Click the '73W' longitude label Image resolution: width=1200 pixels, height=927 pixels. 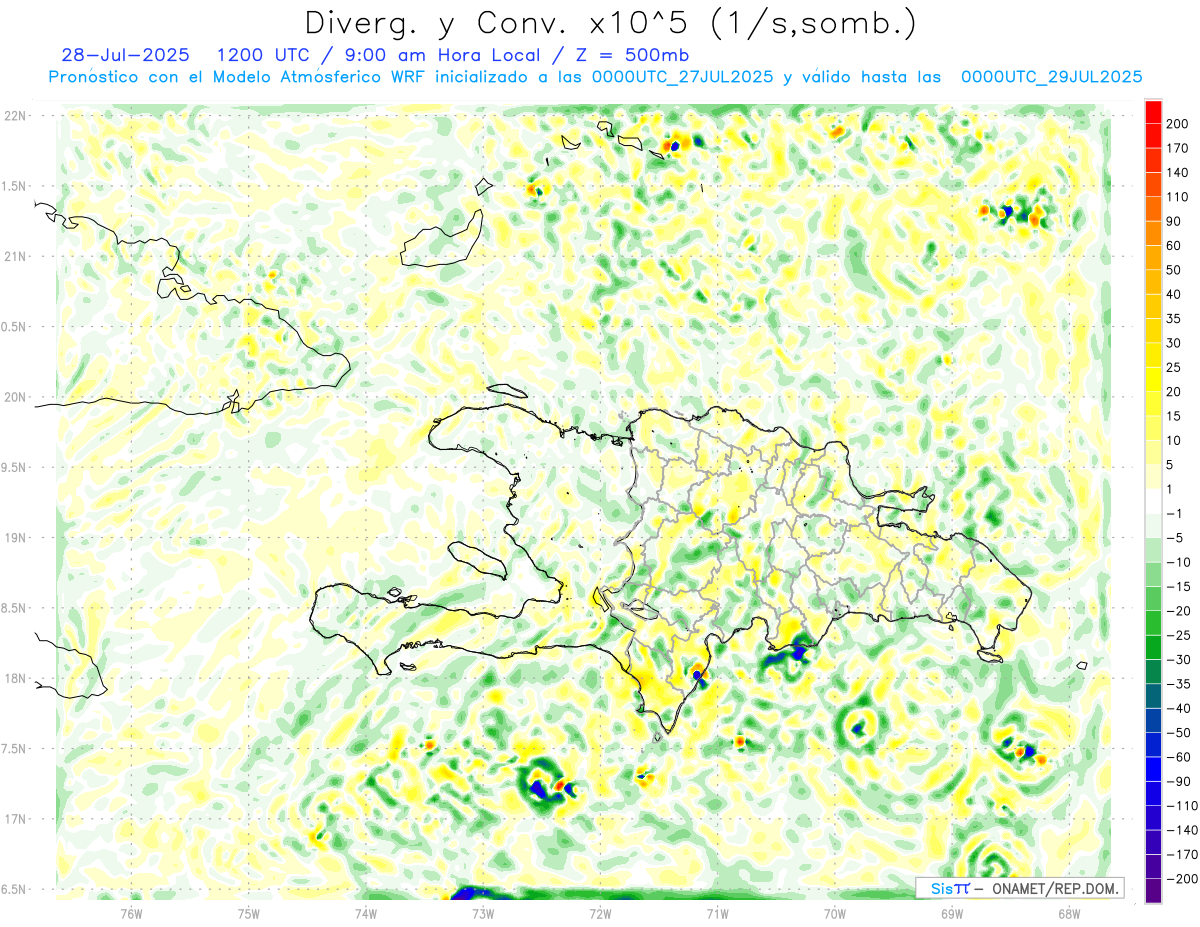click(x=483, y=913)
